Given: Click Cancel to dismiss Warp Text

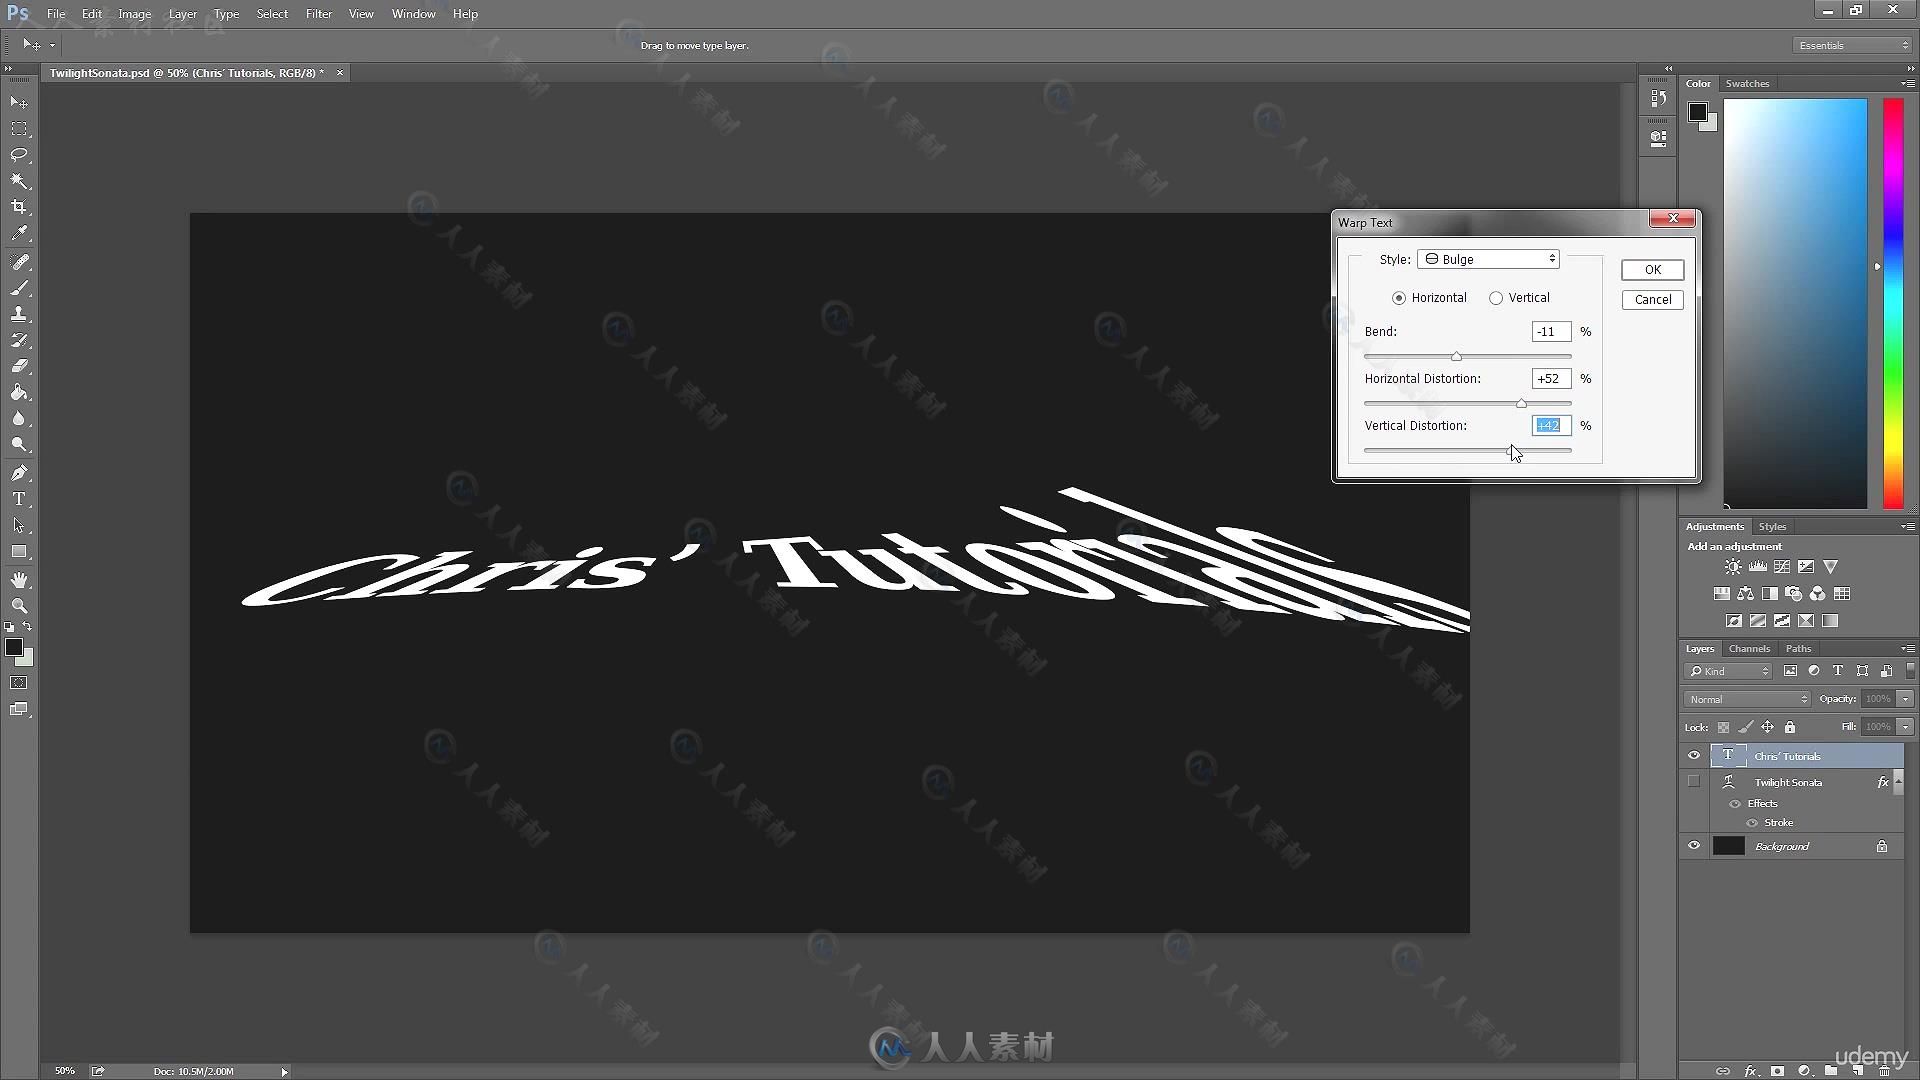Looking at the screenshot, I should [x=1652, y=299].
